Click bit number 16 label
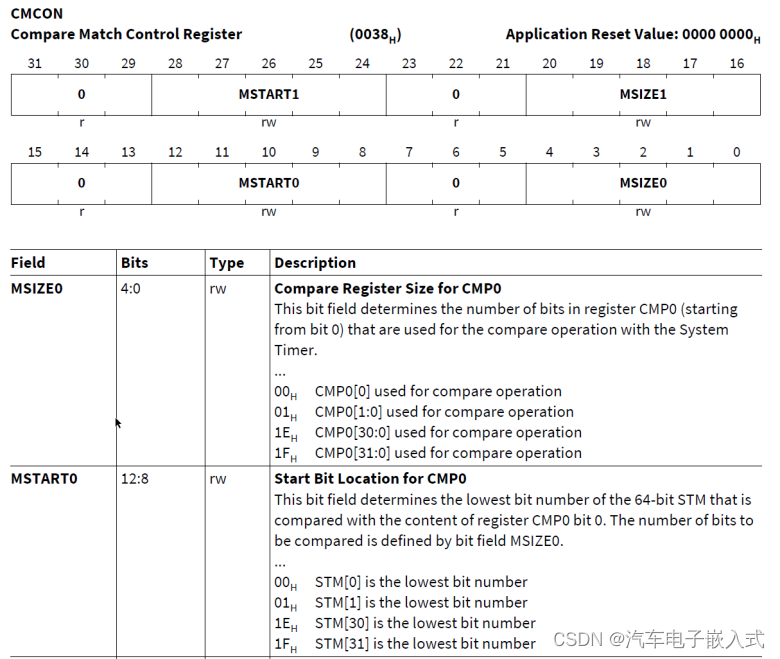This screenshot has width=780, height=659. click(737, 64)
